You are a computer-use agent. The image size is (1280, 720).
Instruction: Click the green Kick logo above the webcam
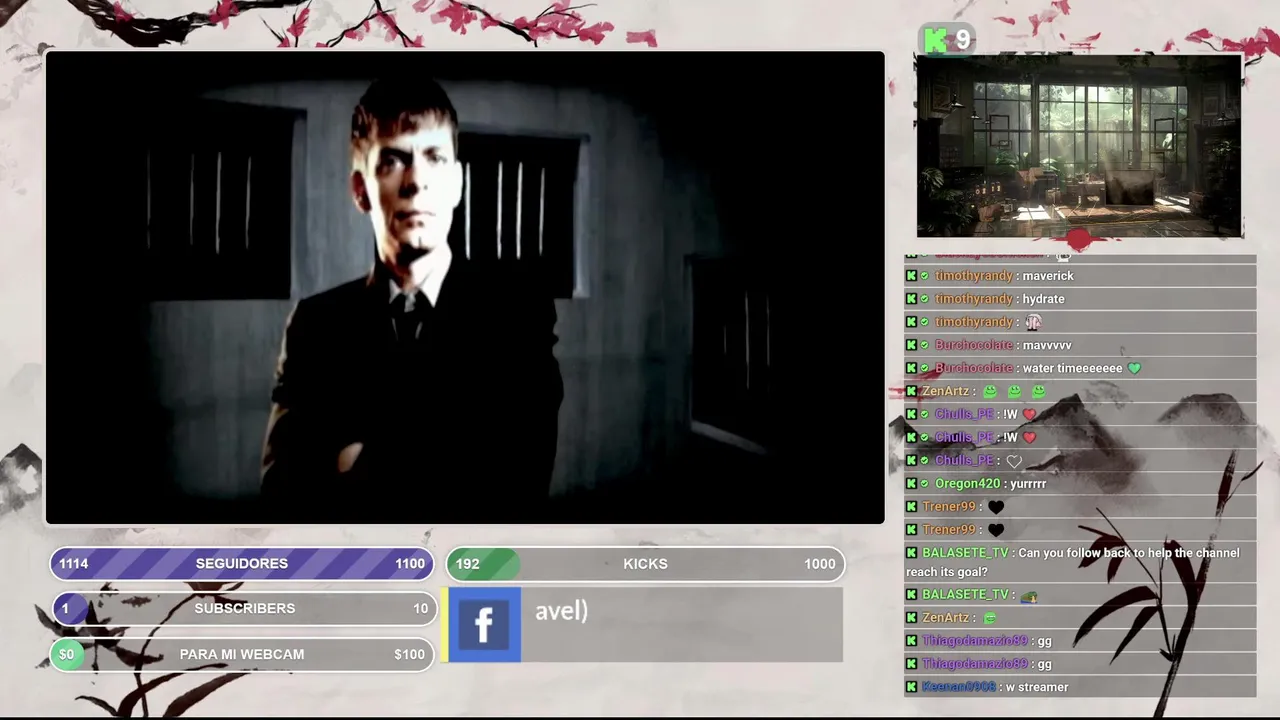coord(935,40)
